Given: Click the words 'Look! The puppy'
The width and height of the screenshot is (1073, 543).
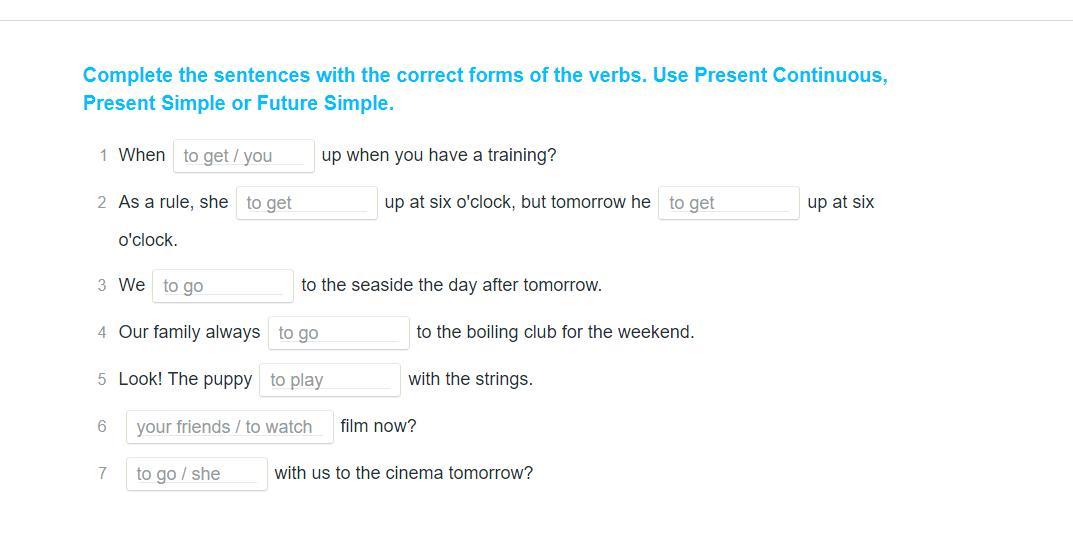Looking at the screenshot, I should point(185,379).
